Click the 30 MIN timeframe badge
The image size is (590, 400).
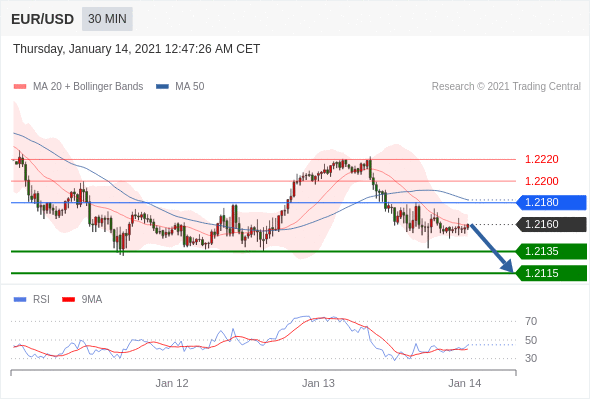[107, 19]
